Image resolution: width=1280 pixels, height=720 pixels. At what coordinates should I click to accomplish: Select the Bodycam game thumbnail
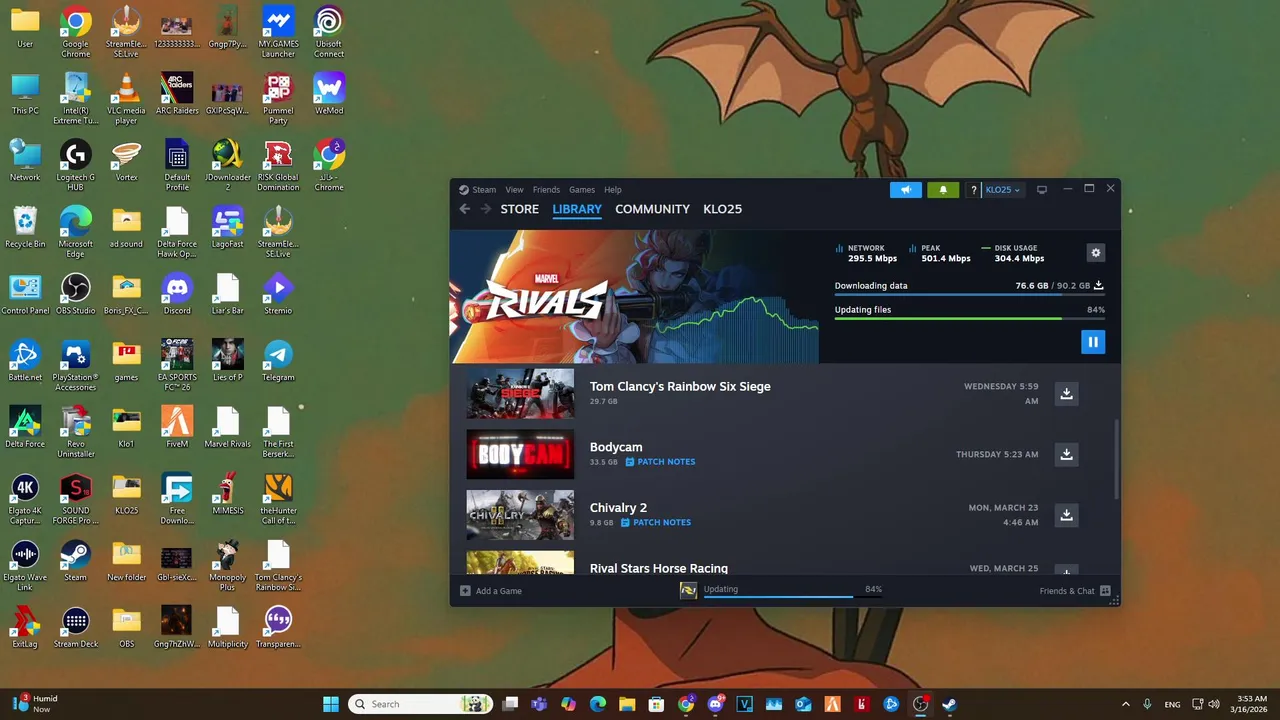click(x=520, y=454)
